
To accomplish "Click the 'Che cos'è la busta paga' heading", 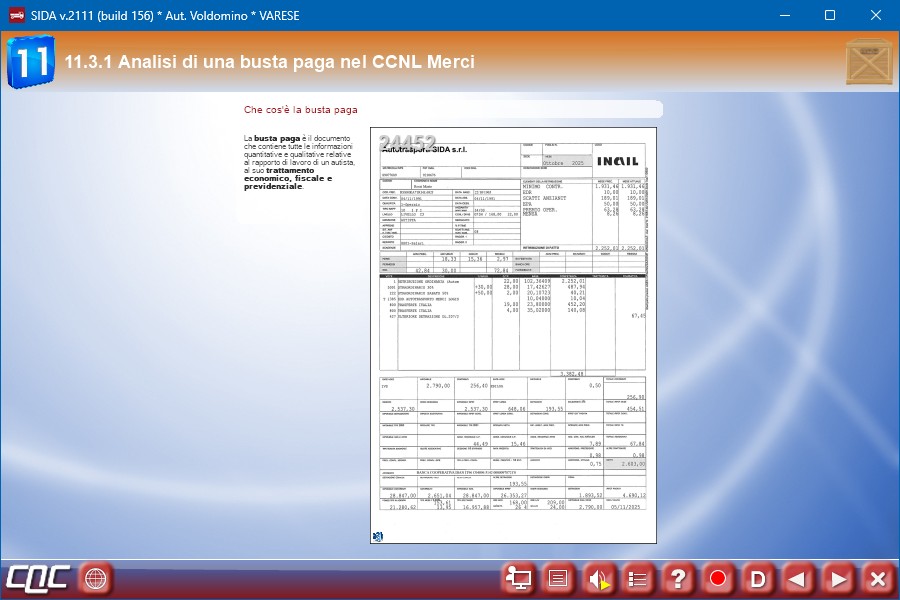I will (x=300, y=110).
